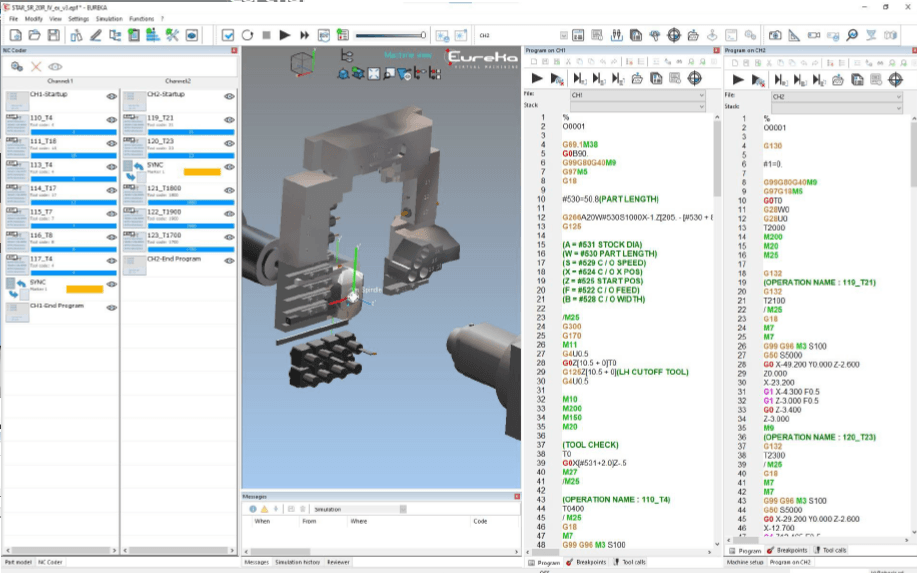917x573 pixels.
Task: Open the Functions menu
Action: [x=142, y=19]
